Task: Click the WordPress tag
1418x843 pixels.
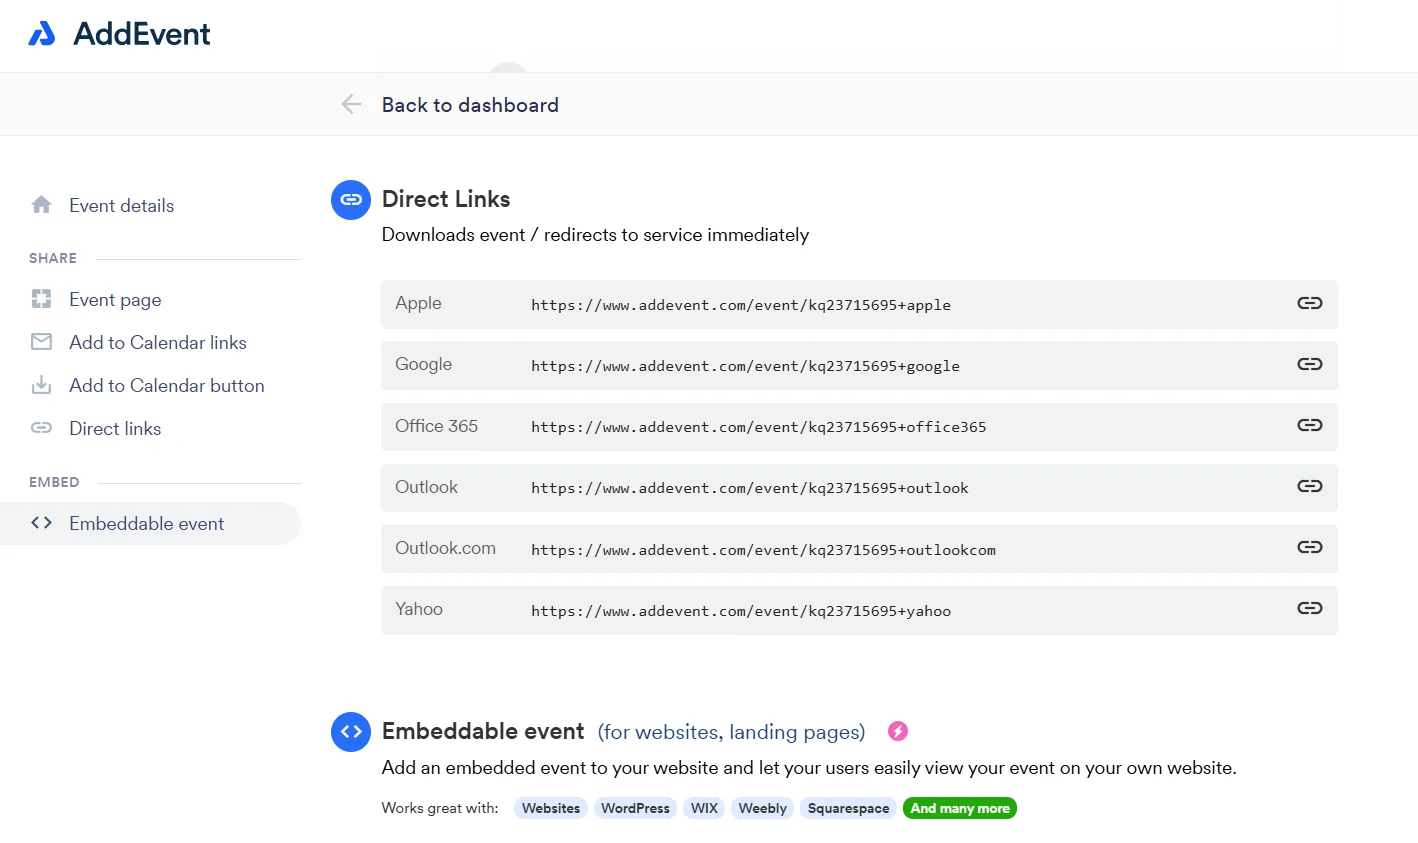Action: point(635,808)
